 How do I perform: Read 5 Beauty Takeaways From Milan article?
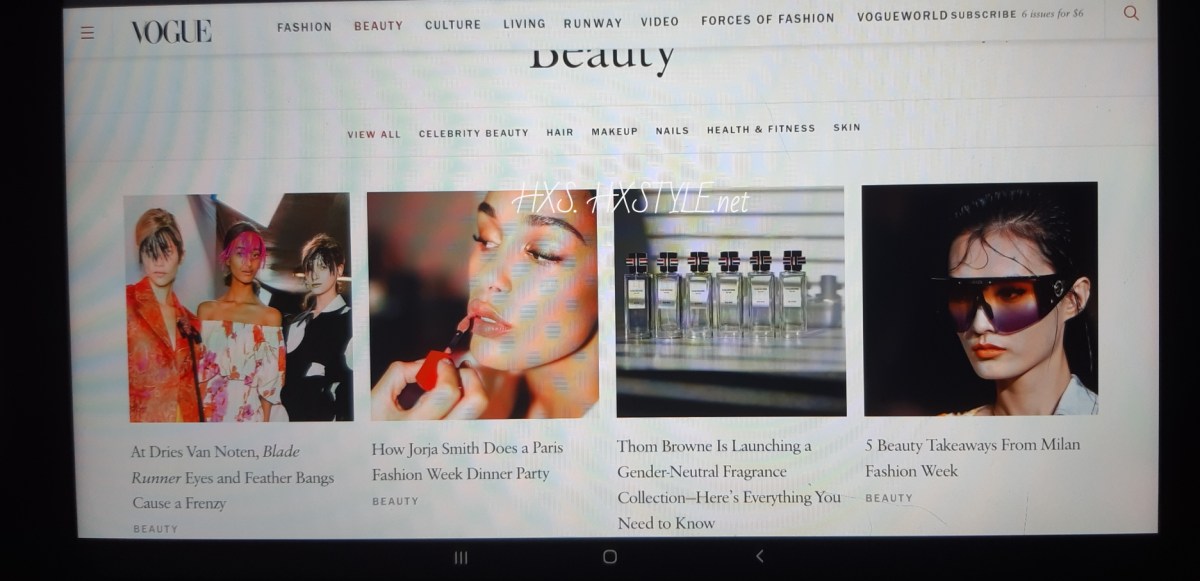972,458
